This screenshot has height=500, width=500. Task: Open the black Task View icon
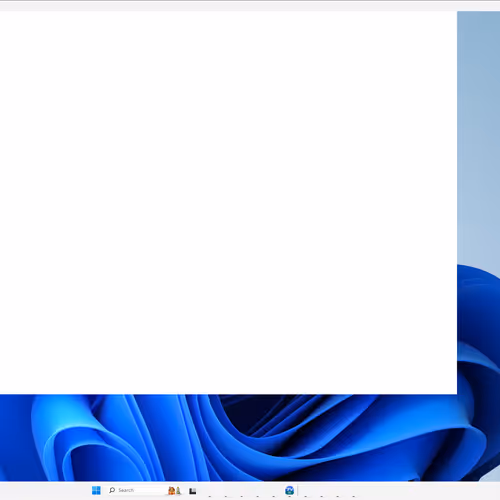(193, 491)
